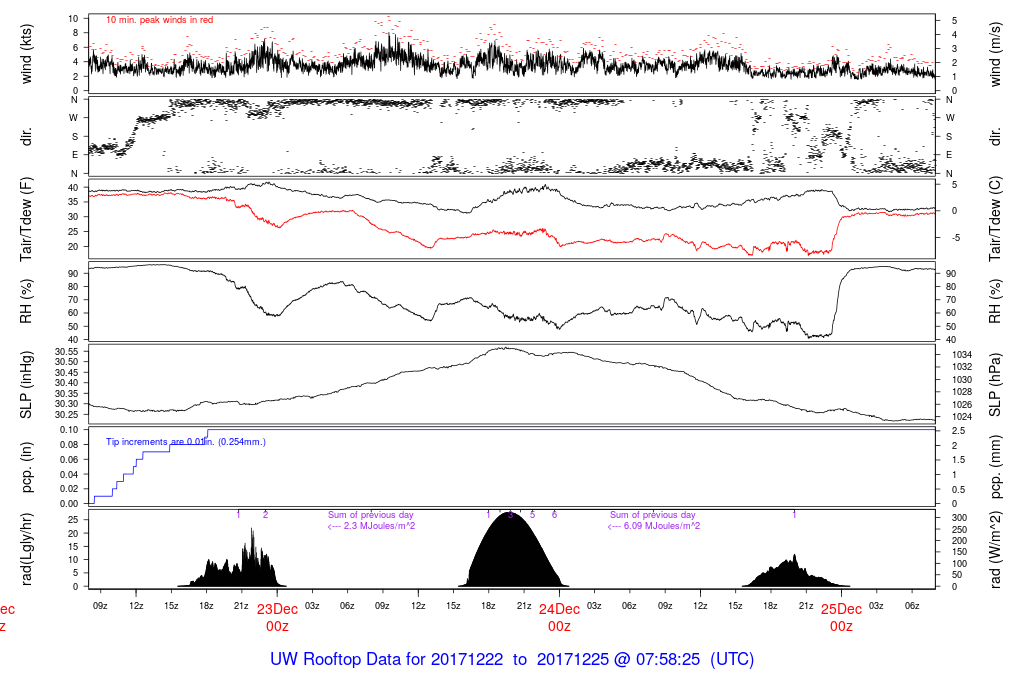Click the red "24Dec 00z" date marker
1024x700 pixels.
[559, 618]
